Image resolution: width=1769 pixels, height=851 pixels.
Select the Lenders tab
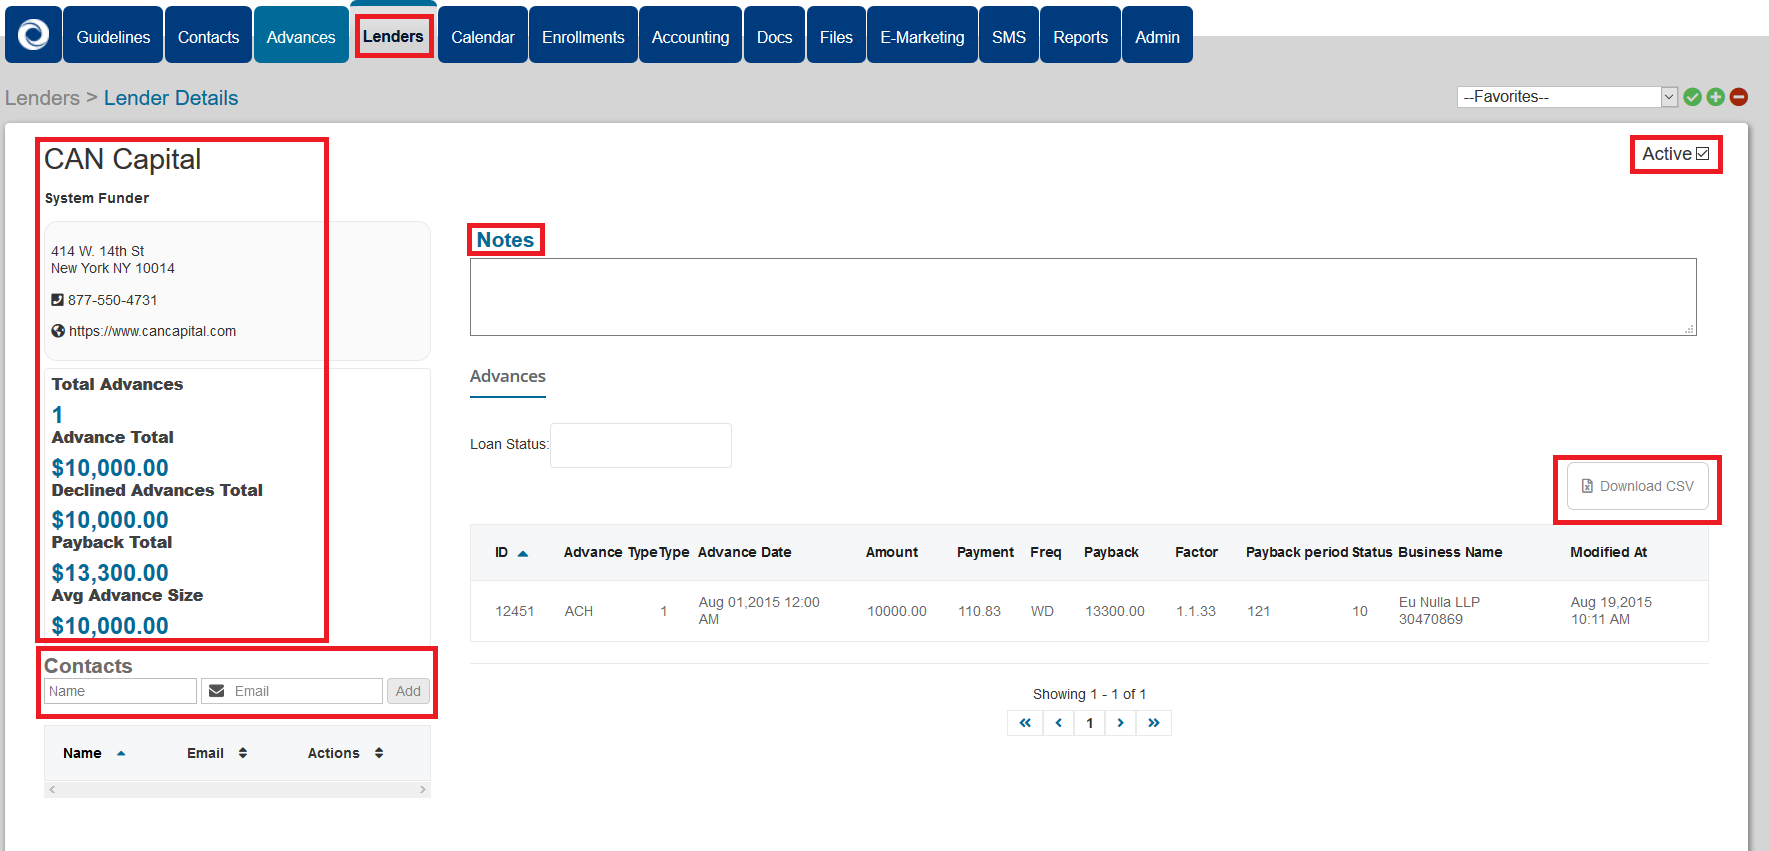[x=393, y=36]
